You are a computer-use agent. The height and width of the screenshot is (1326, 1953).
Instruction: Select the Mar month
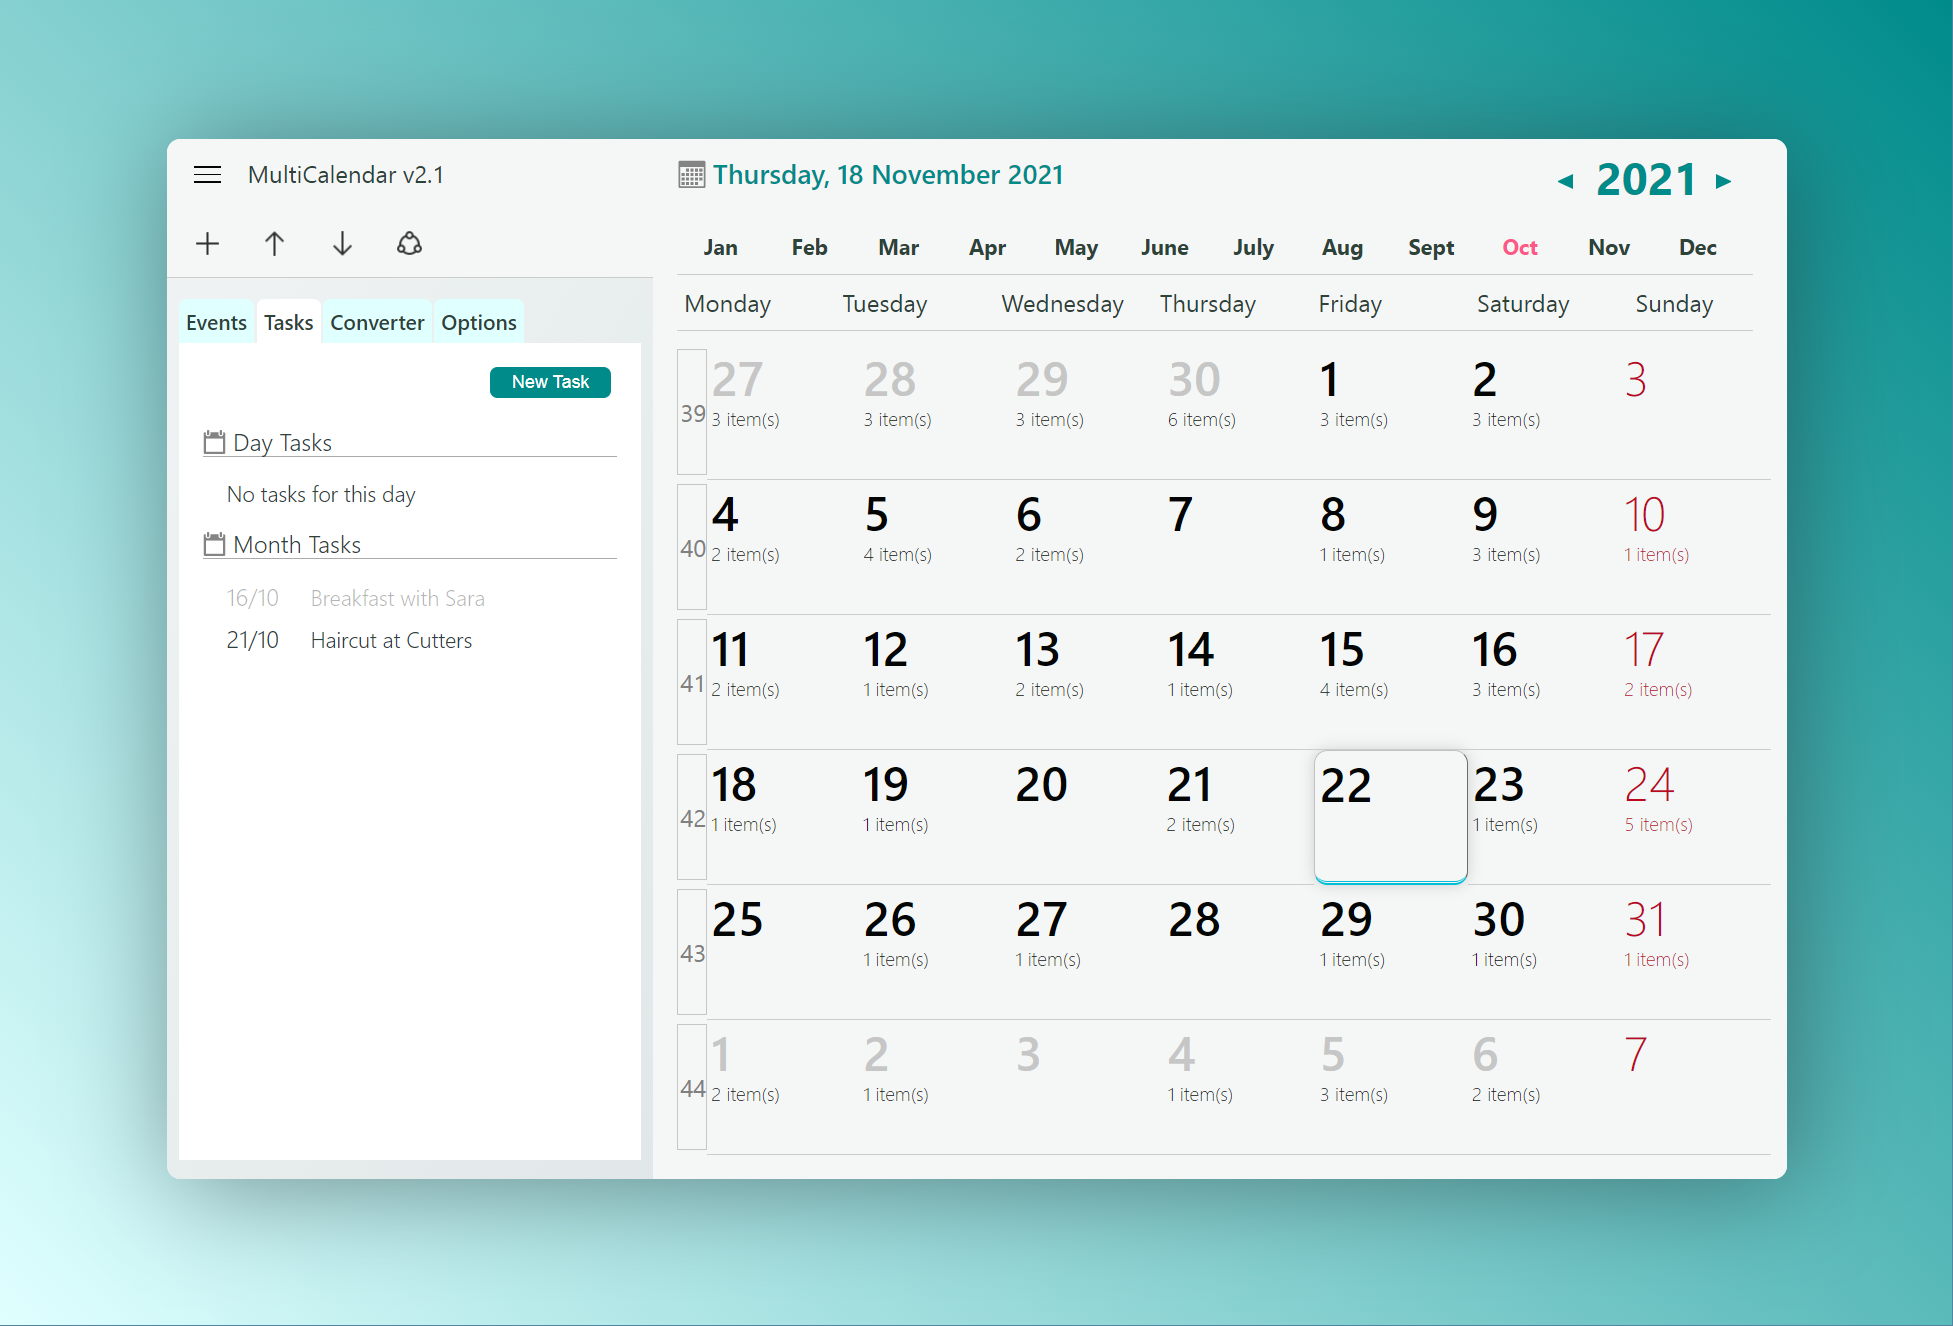(x=898, y=247)
